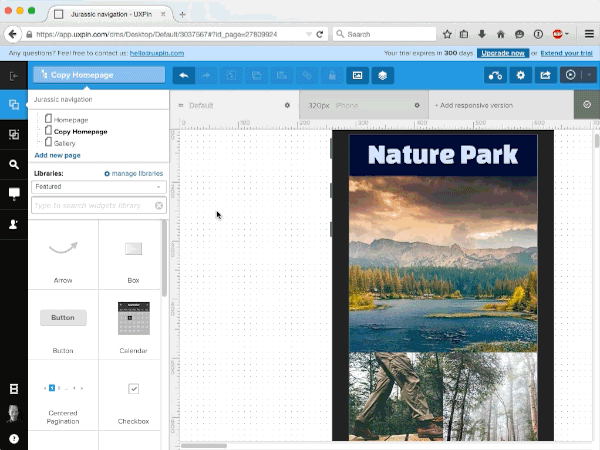Open settings gear on Default breakpoint
The height and width of the screenshot is (450, 600).
point(287,105)
